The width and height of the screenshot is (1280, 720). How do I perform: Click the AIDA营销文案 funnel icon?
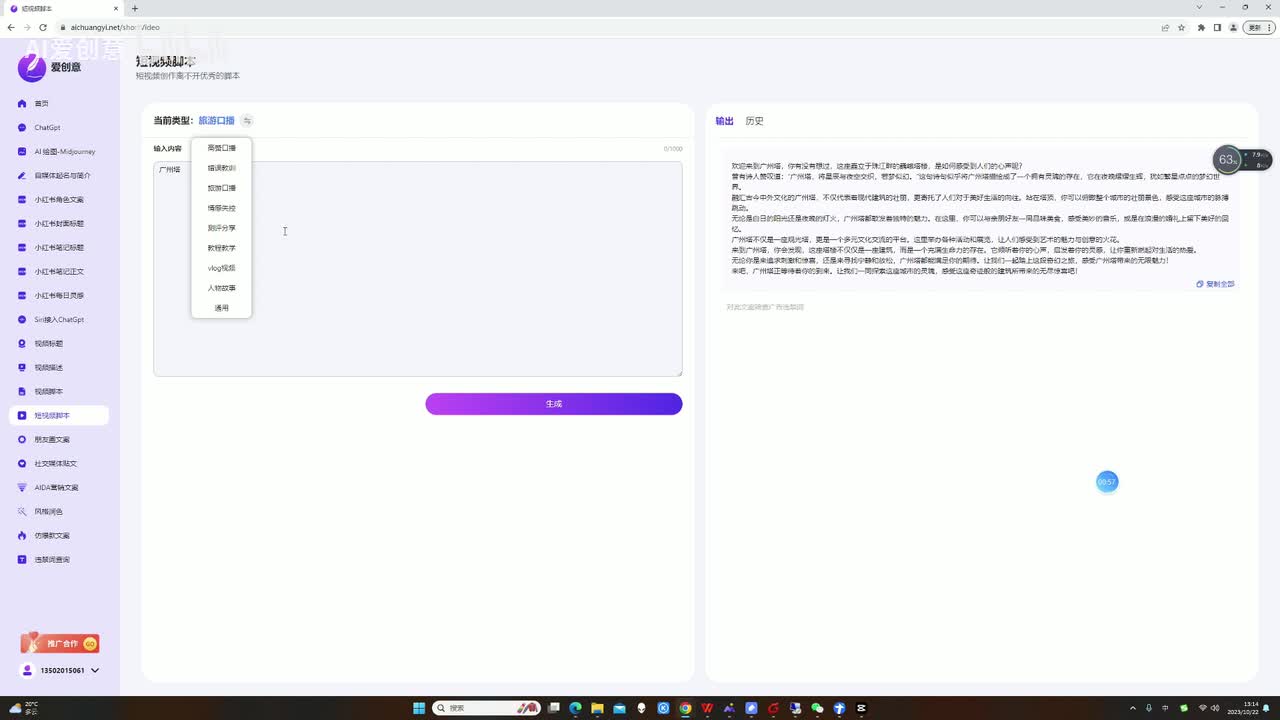[x=22, y=488]
